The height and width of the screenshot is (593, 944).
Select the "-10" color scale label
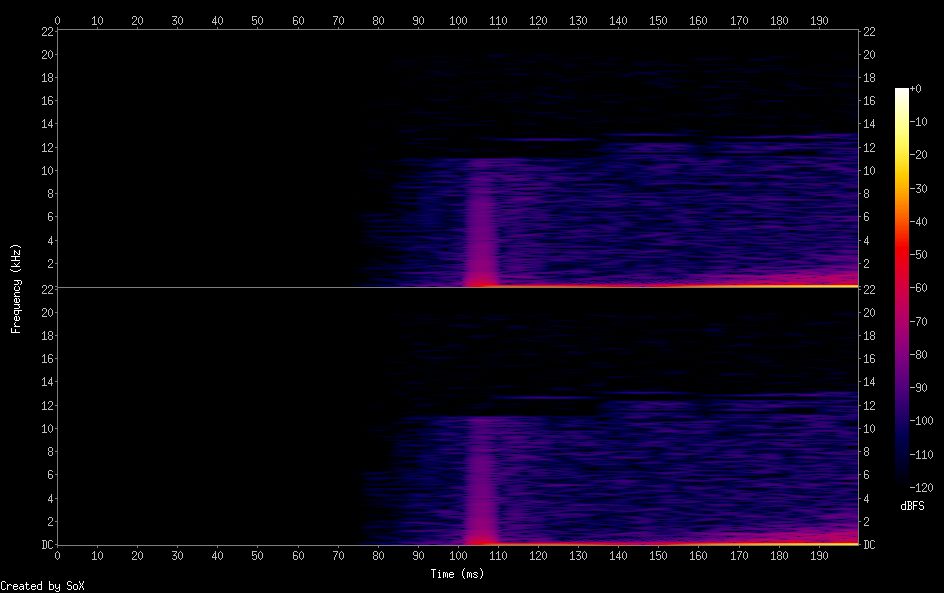pyautogui.click(x=919, y=122)
